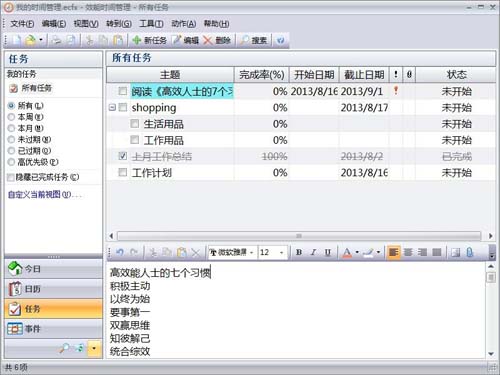Apply Underline formatting in note editor
The width and height of the screenshot is (500, 375).
tap(328, 252)
